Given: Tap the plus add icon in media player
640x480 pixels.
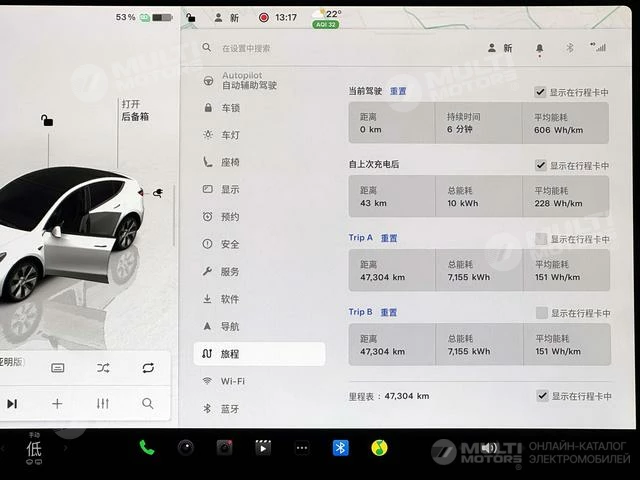Looking at the screenshot, I should click(57, 404).
